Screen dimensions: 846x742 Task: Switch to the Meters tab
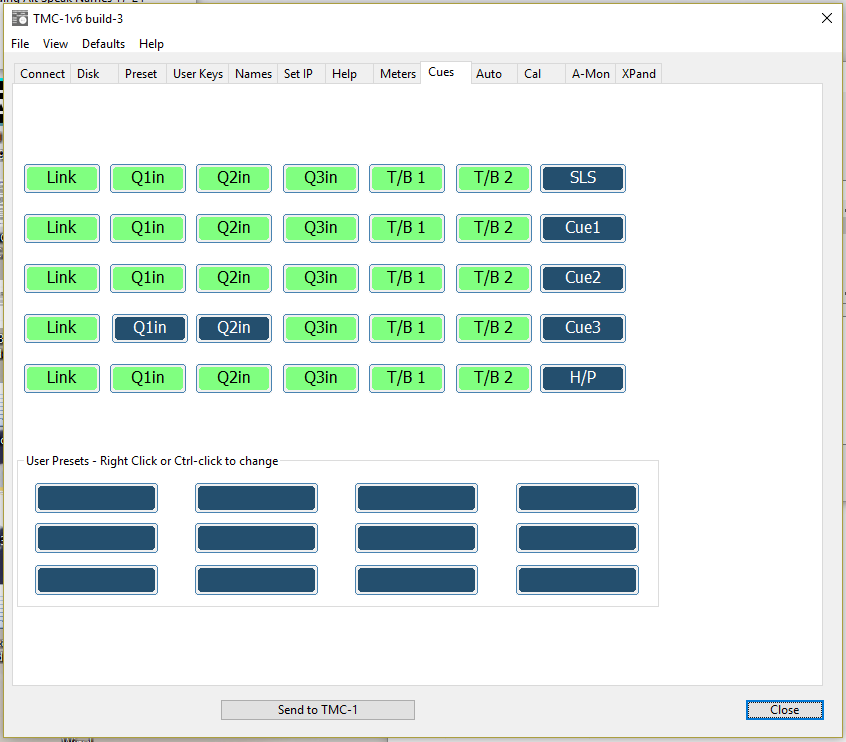point(398,74)
